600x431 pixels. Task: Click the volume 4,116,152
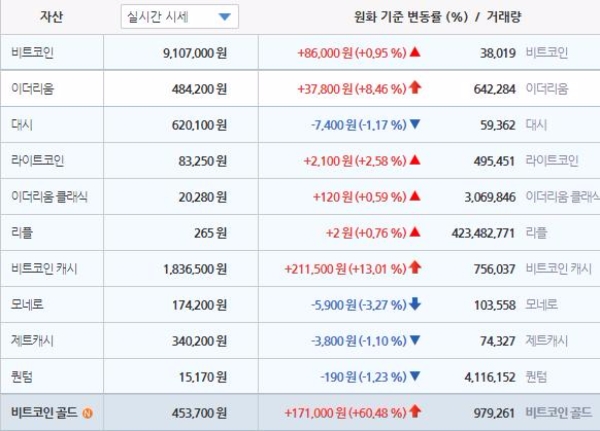point(490,377)
